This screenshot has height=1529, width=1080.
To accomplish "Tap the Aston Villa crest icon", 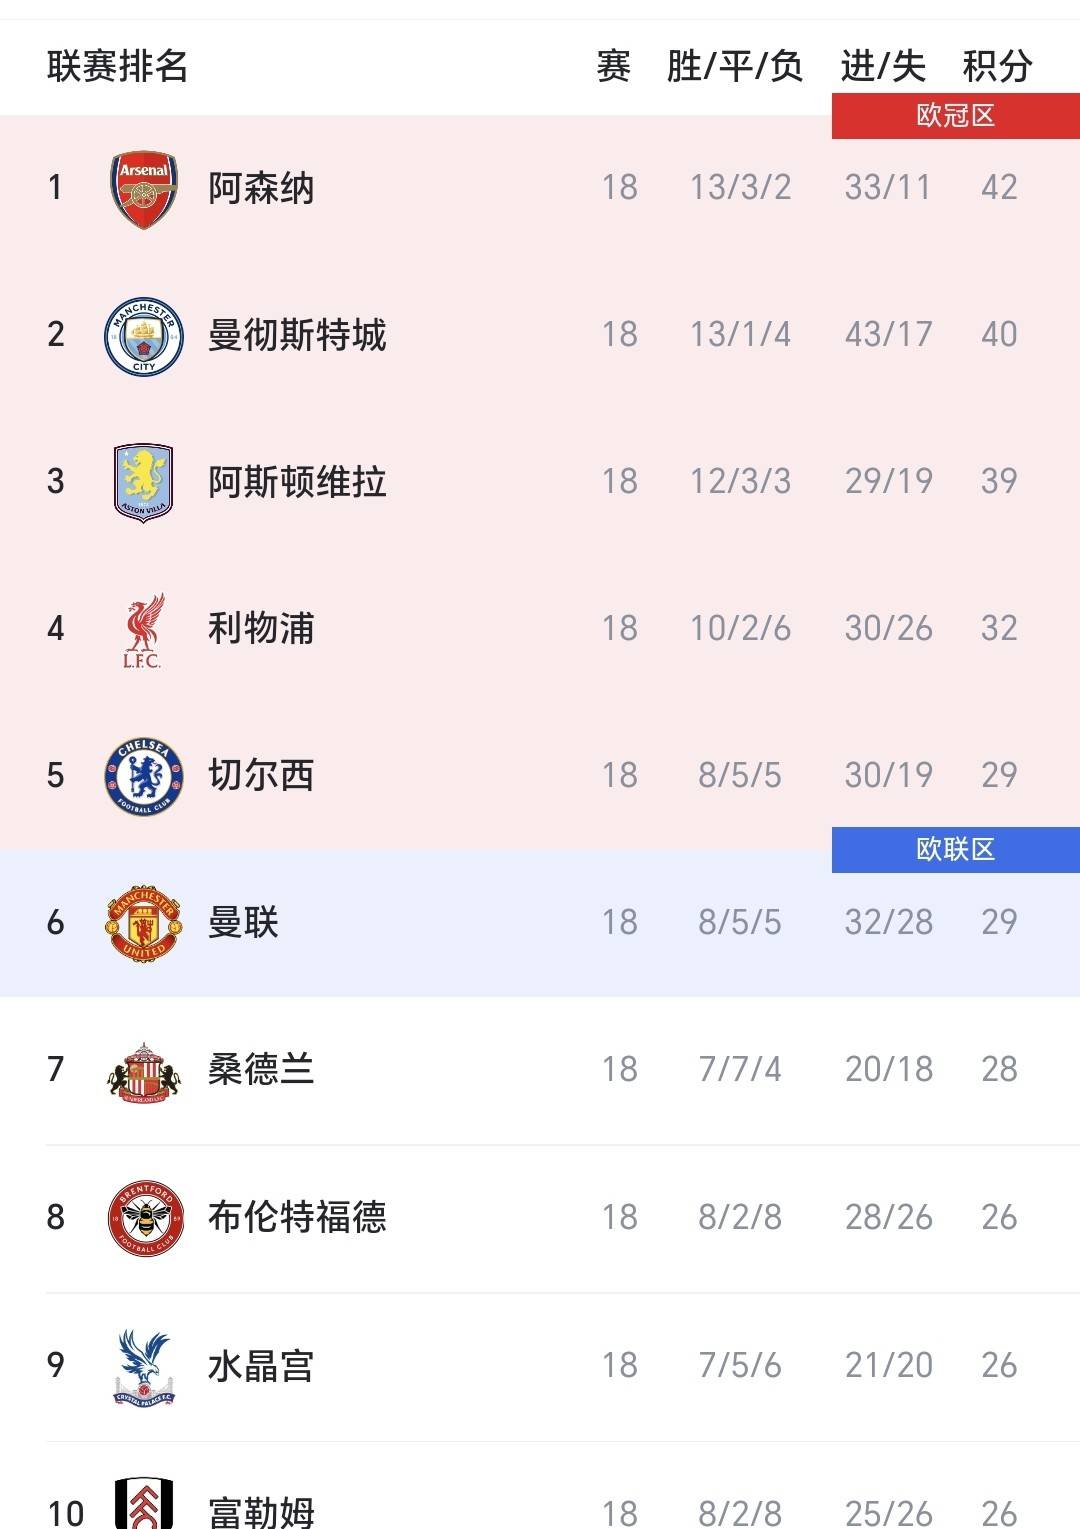I will pyautogui.click(x=144, y=482).
